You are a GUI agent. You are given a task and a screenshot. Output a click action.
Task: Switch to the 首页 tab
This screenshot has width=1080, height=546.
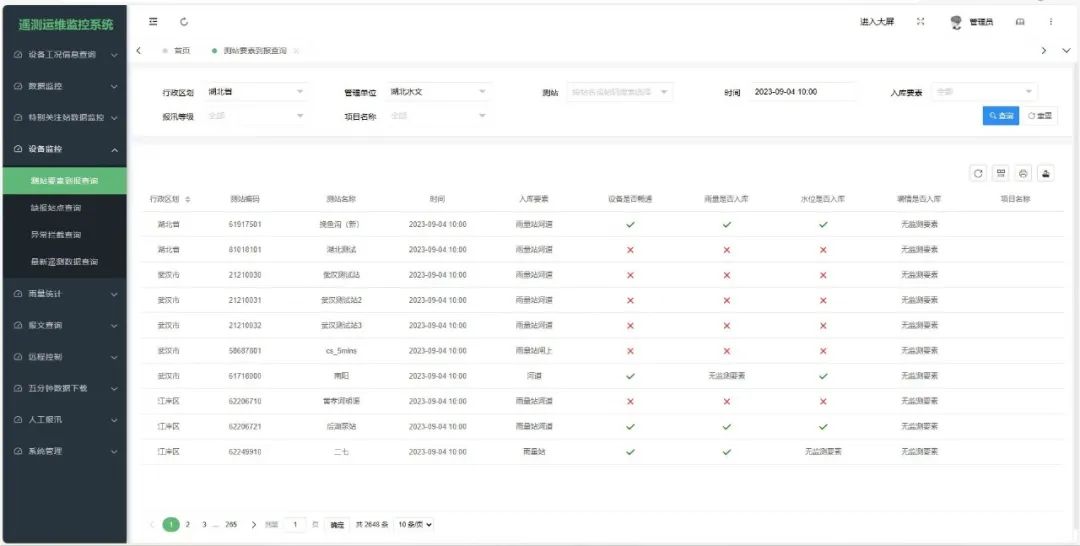(181, 50)
